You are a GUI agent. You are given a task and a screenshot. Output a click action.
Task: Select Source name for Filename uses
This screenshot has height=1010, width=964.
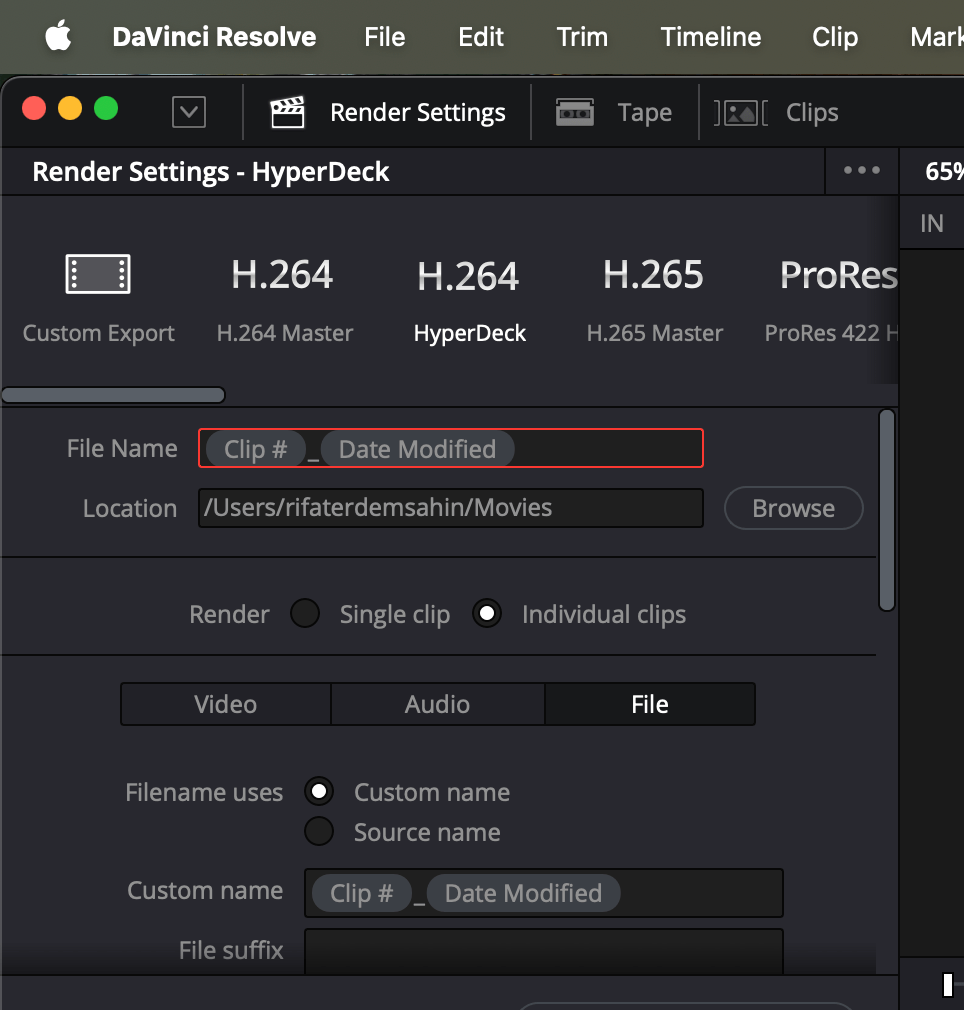(x=319, y=832)
